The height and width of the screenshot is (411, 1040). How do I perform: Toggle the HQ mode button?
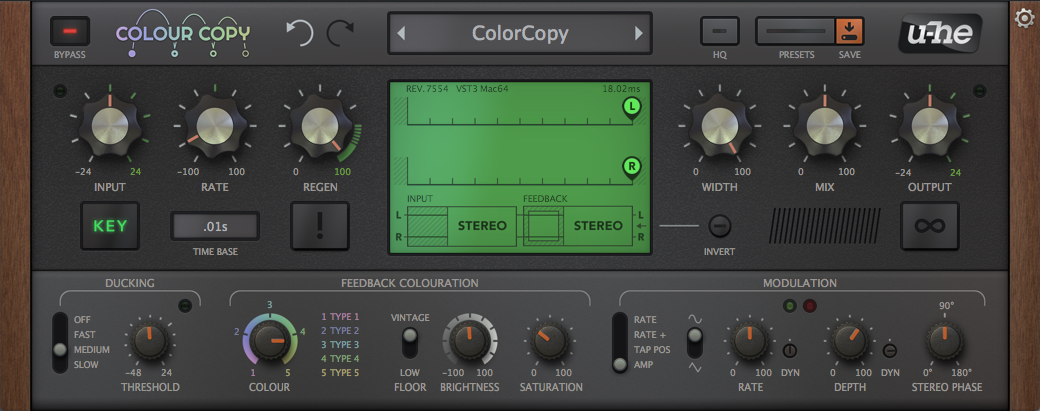pyautogui.click(x=719, y=31)
